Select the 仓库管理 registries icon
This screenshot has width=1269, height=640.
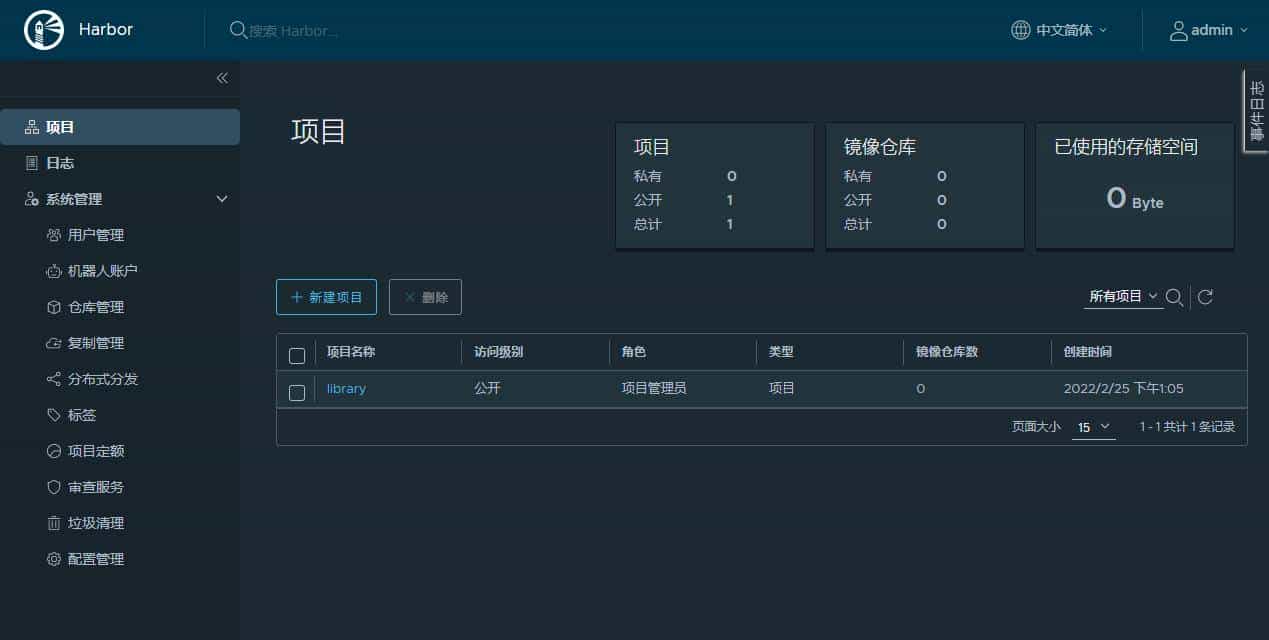pos(53,306)
